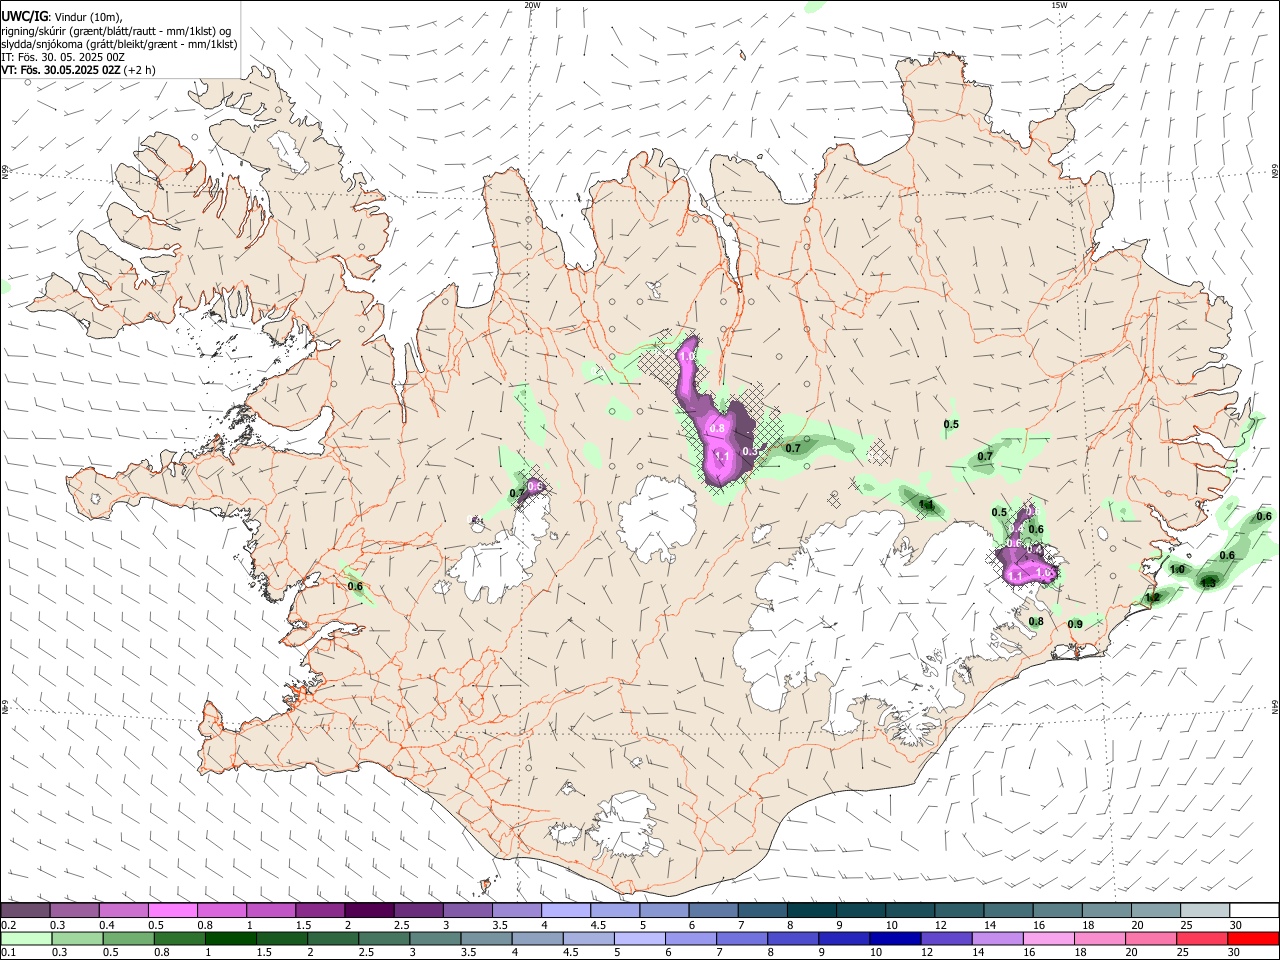This screenshot has height=960, width=1280.
Task: Click the slate blue 6–7 snow legend swatch
Action: (713, 911)
